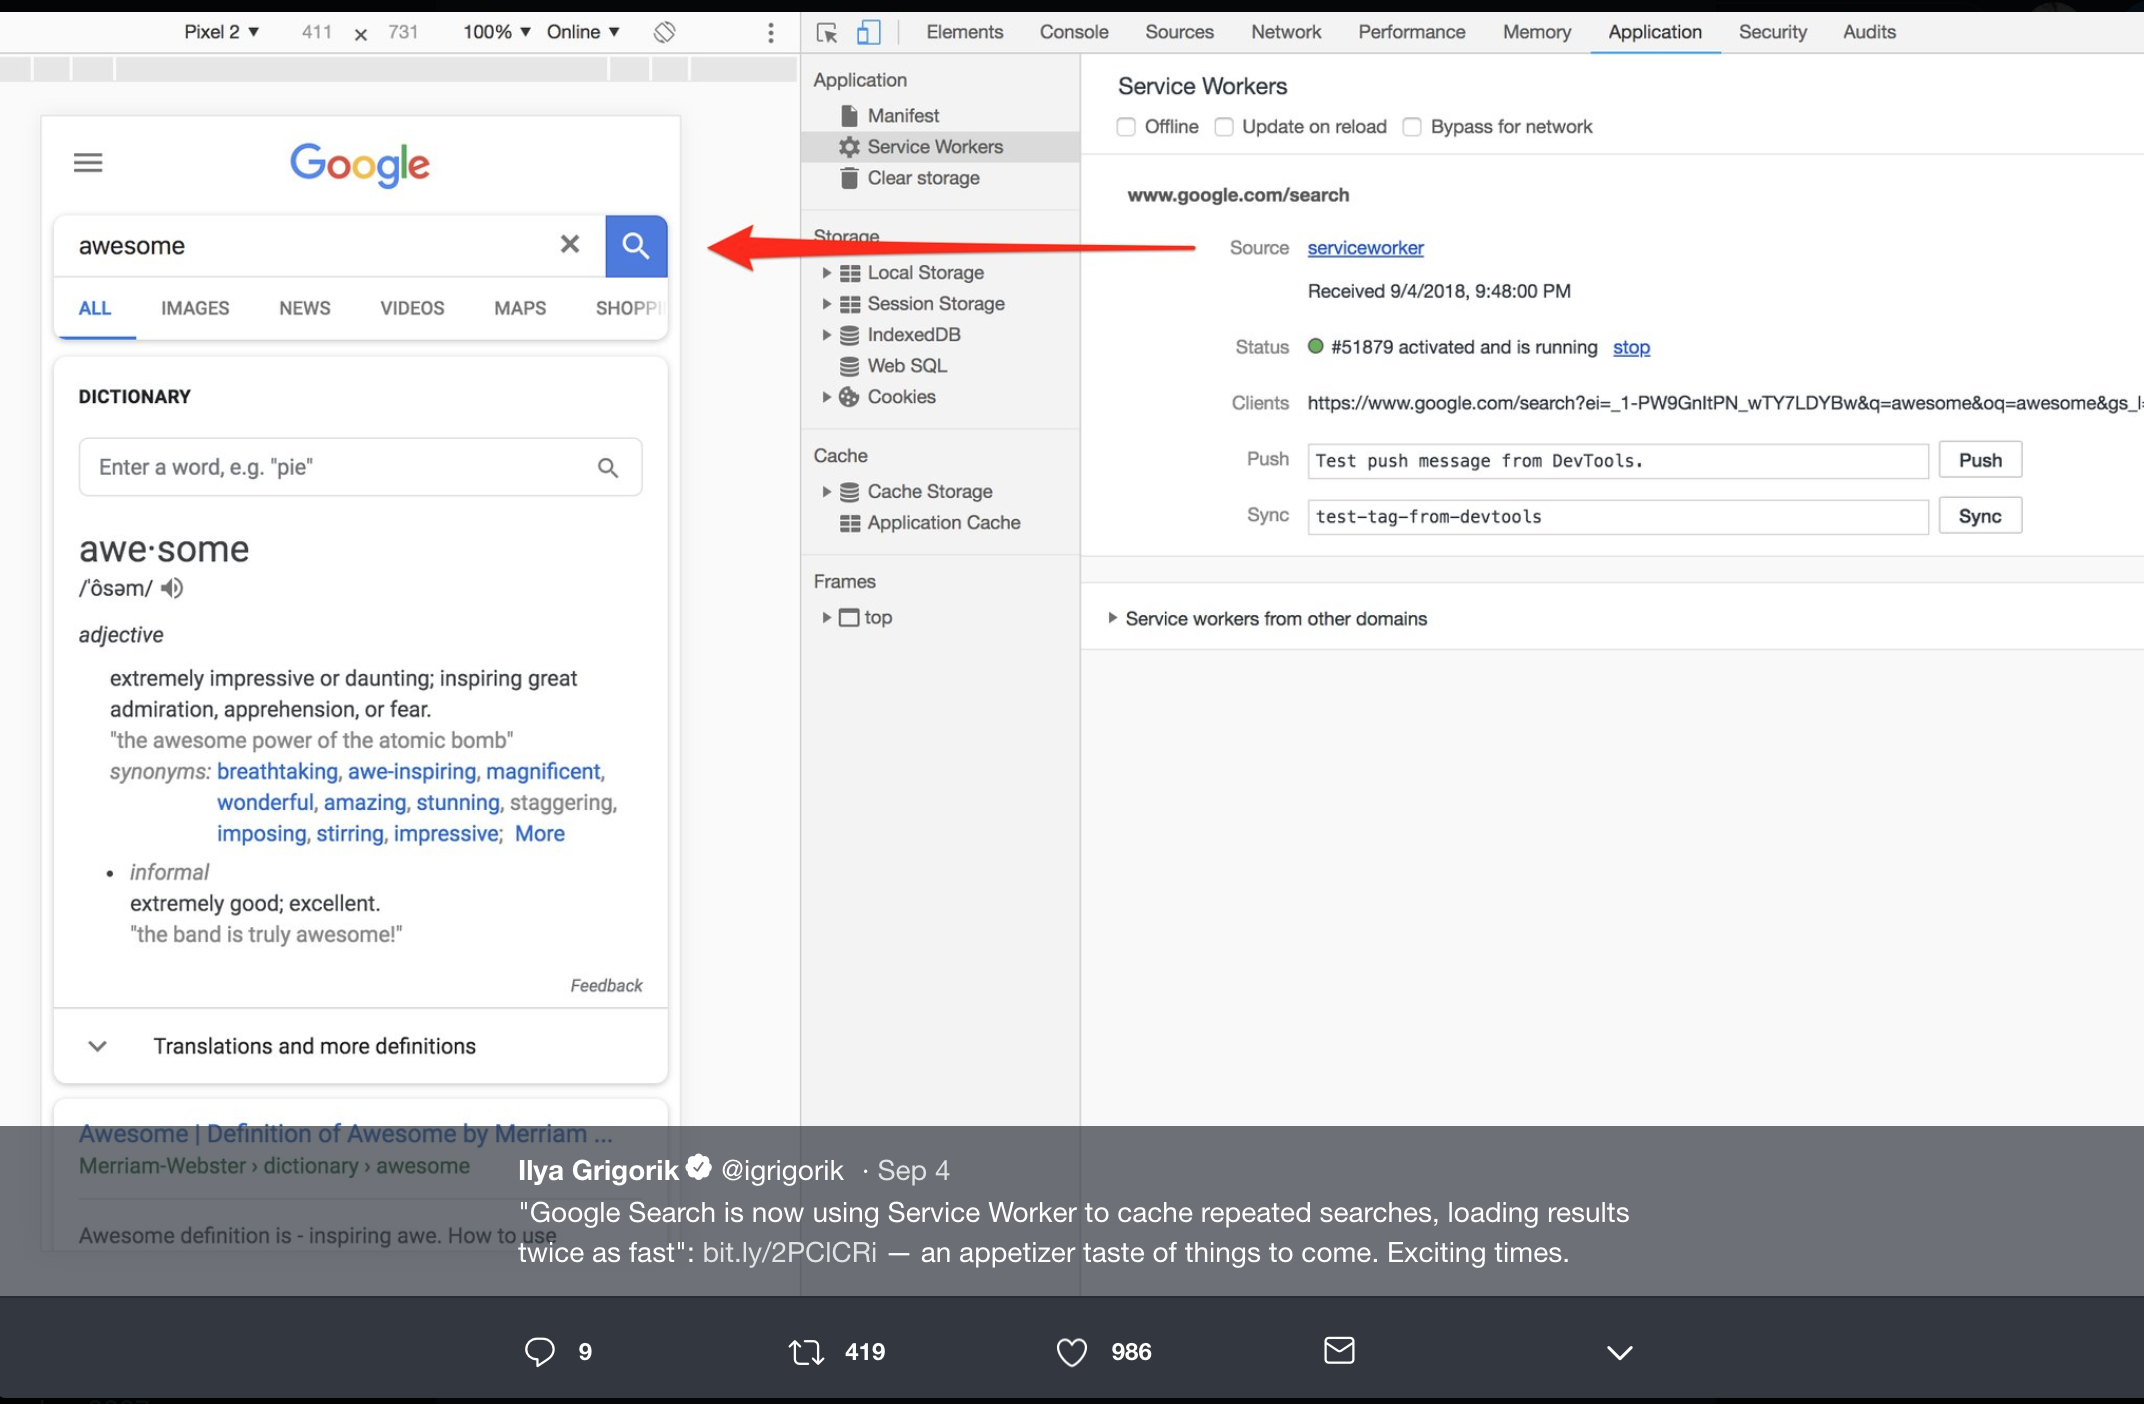Check Bypass for network
This screenshot has height=1404, width=2144.
[1412, 127]
